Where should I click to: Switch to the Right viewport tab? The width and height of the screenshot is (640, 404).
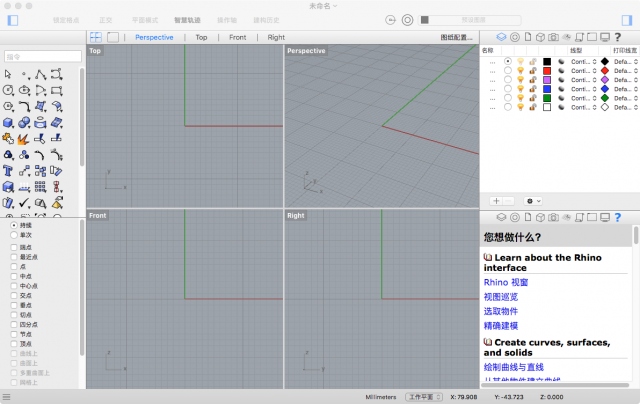click(276, 37)
